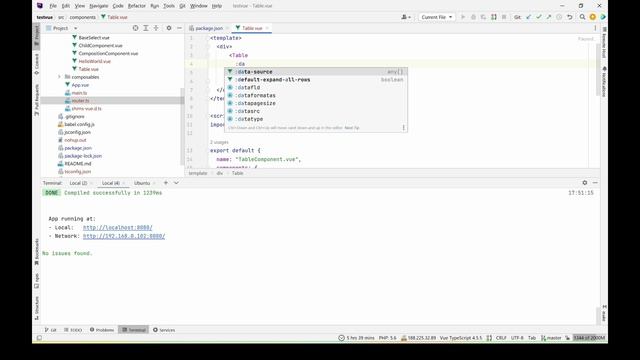Image resolution: width=640 pixels, height=360 pixels.
Task: Open the Navigate menu
Action: point(98,6)
